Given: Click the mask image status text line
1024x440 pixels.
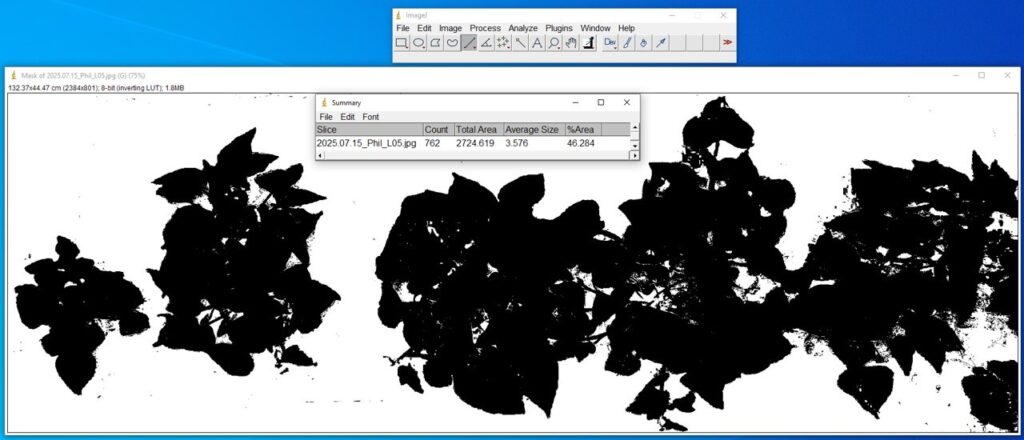Looking at the screenshot, I should 96,87.
